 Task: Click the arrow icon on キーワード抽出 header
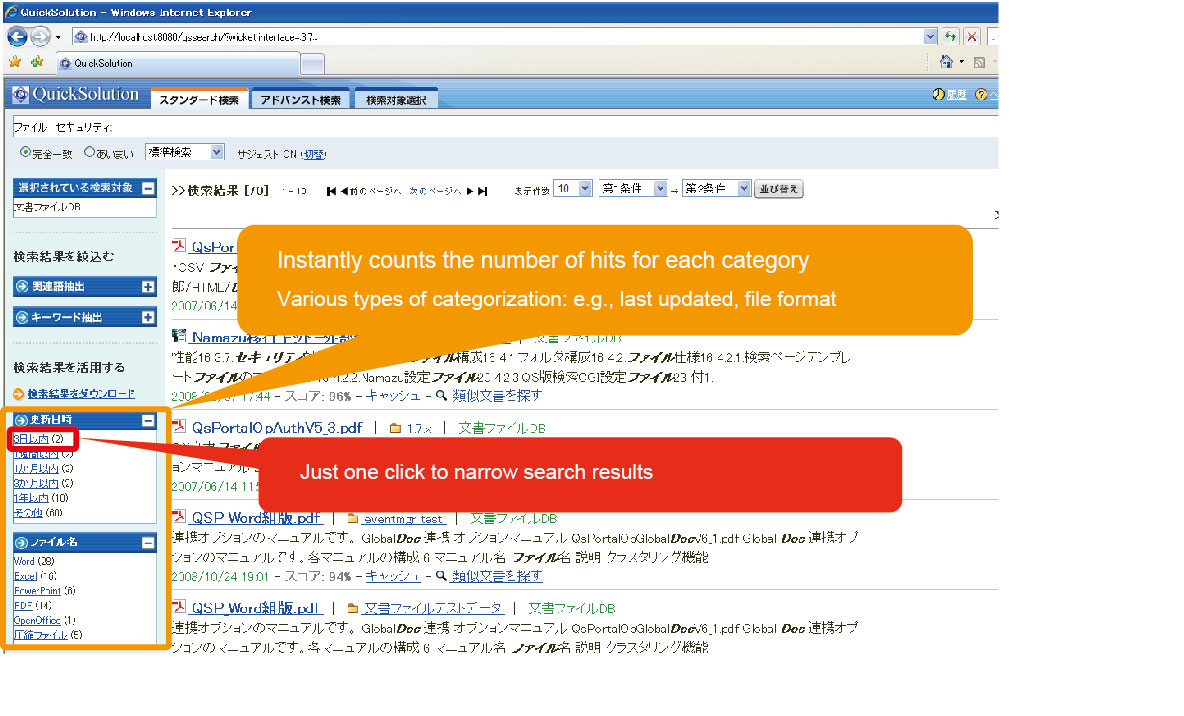pyautogui.click(x=22, y=318)
